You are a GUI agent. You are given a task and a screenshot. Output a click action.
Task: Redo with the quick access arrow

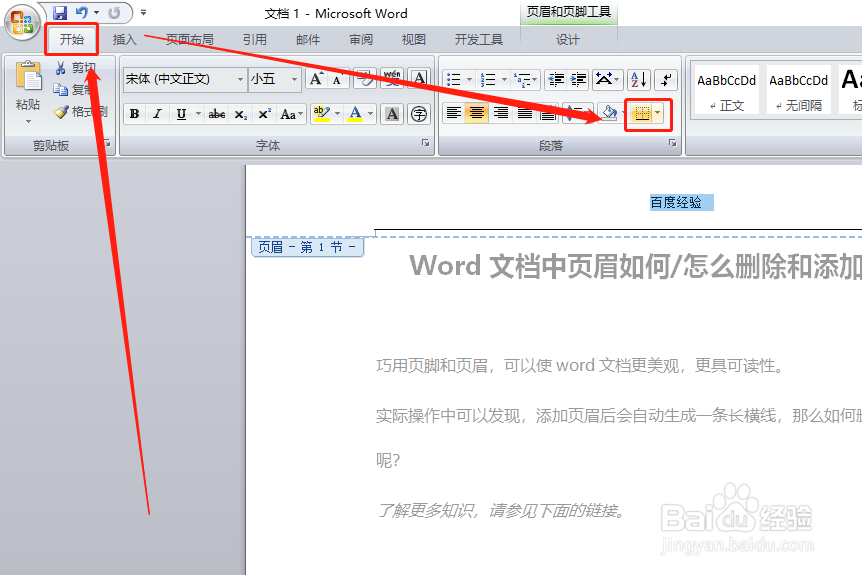[x=114, y=13]
